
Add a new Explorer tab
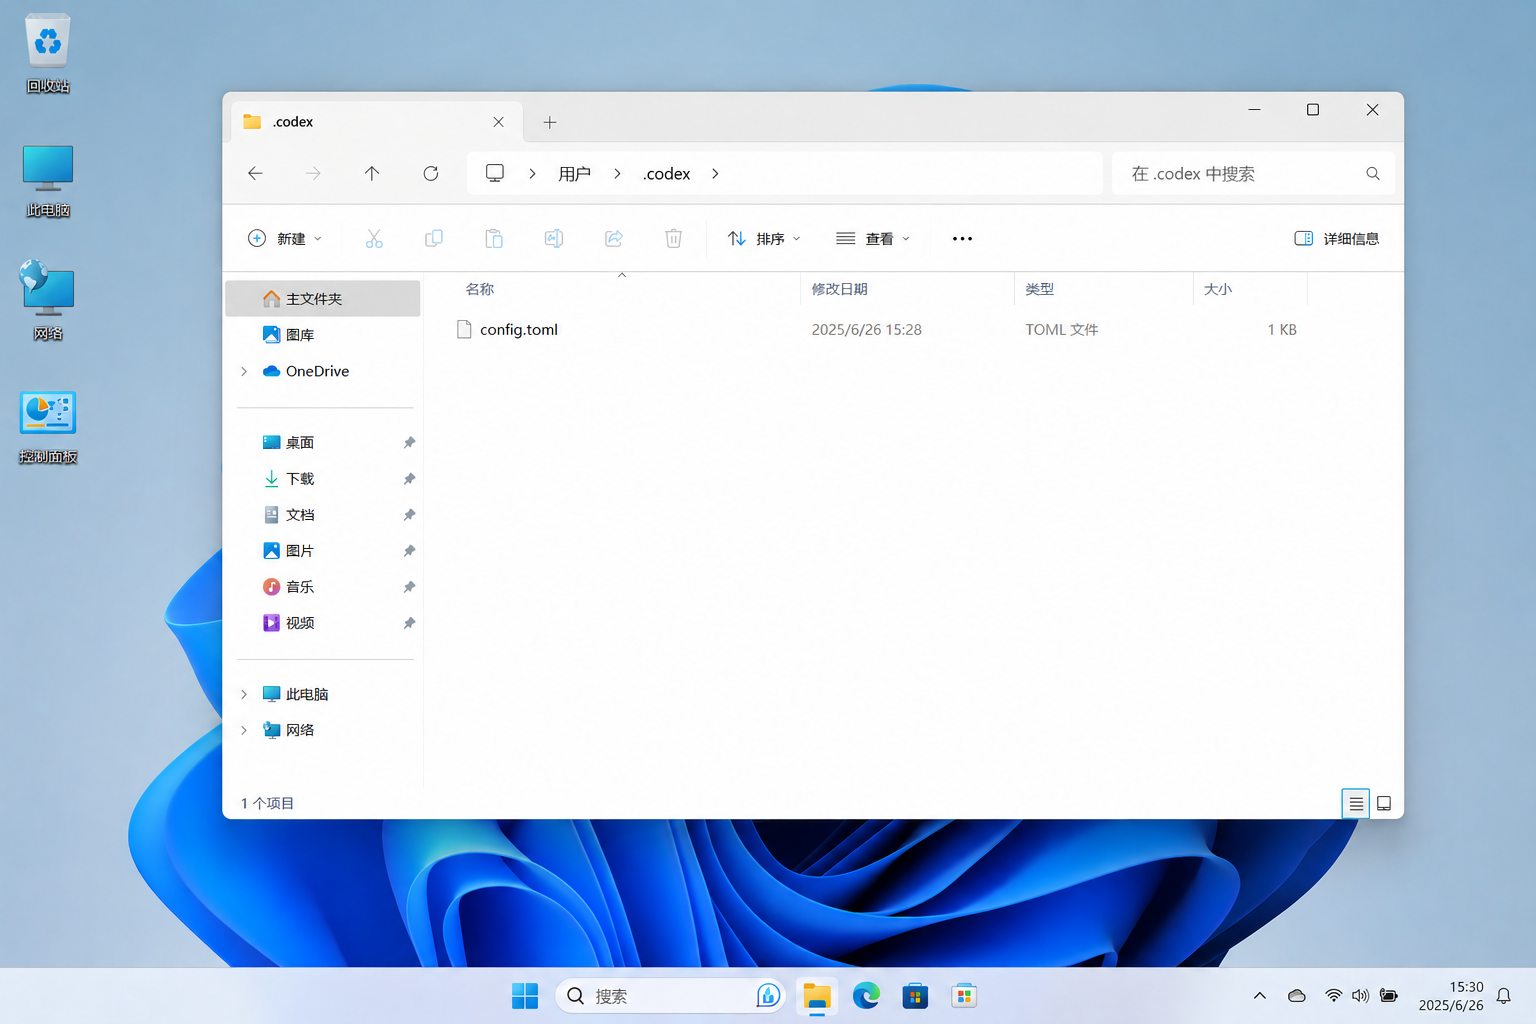click(x=549, y=122)
